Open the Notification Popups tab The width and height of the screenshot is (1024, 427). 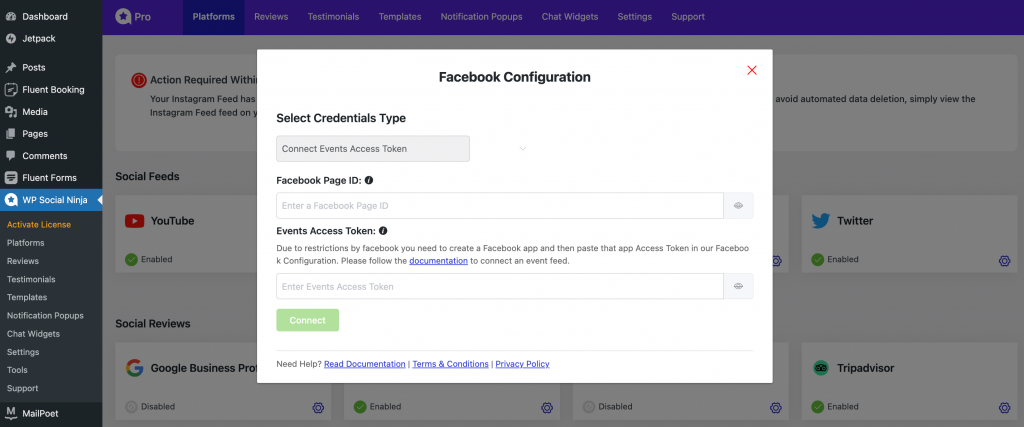coord(481,17)
